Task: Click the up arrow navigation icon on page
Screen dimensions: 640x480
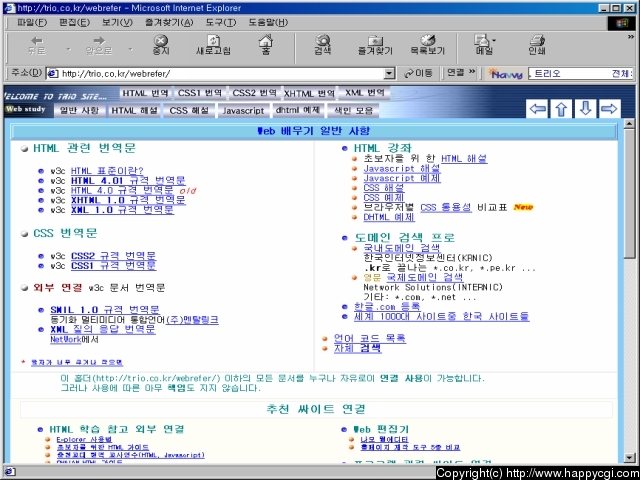Action: 561,109
